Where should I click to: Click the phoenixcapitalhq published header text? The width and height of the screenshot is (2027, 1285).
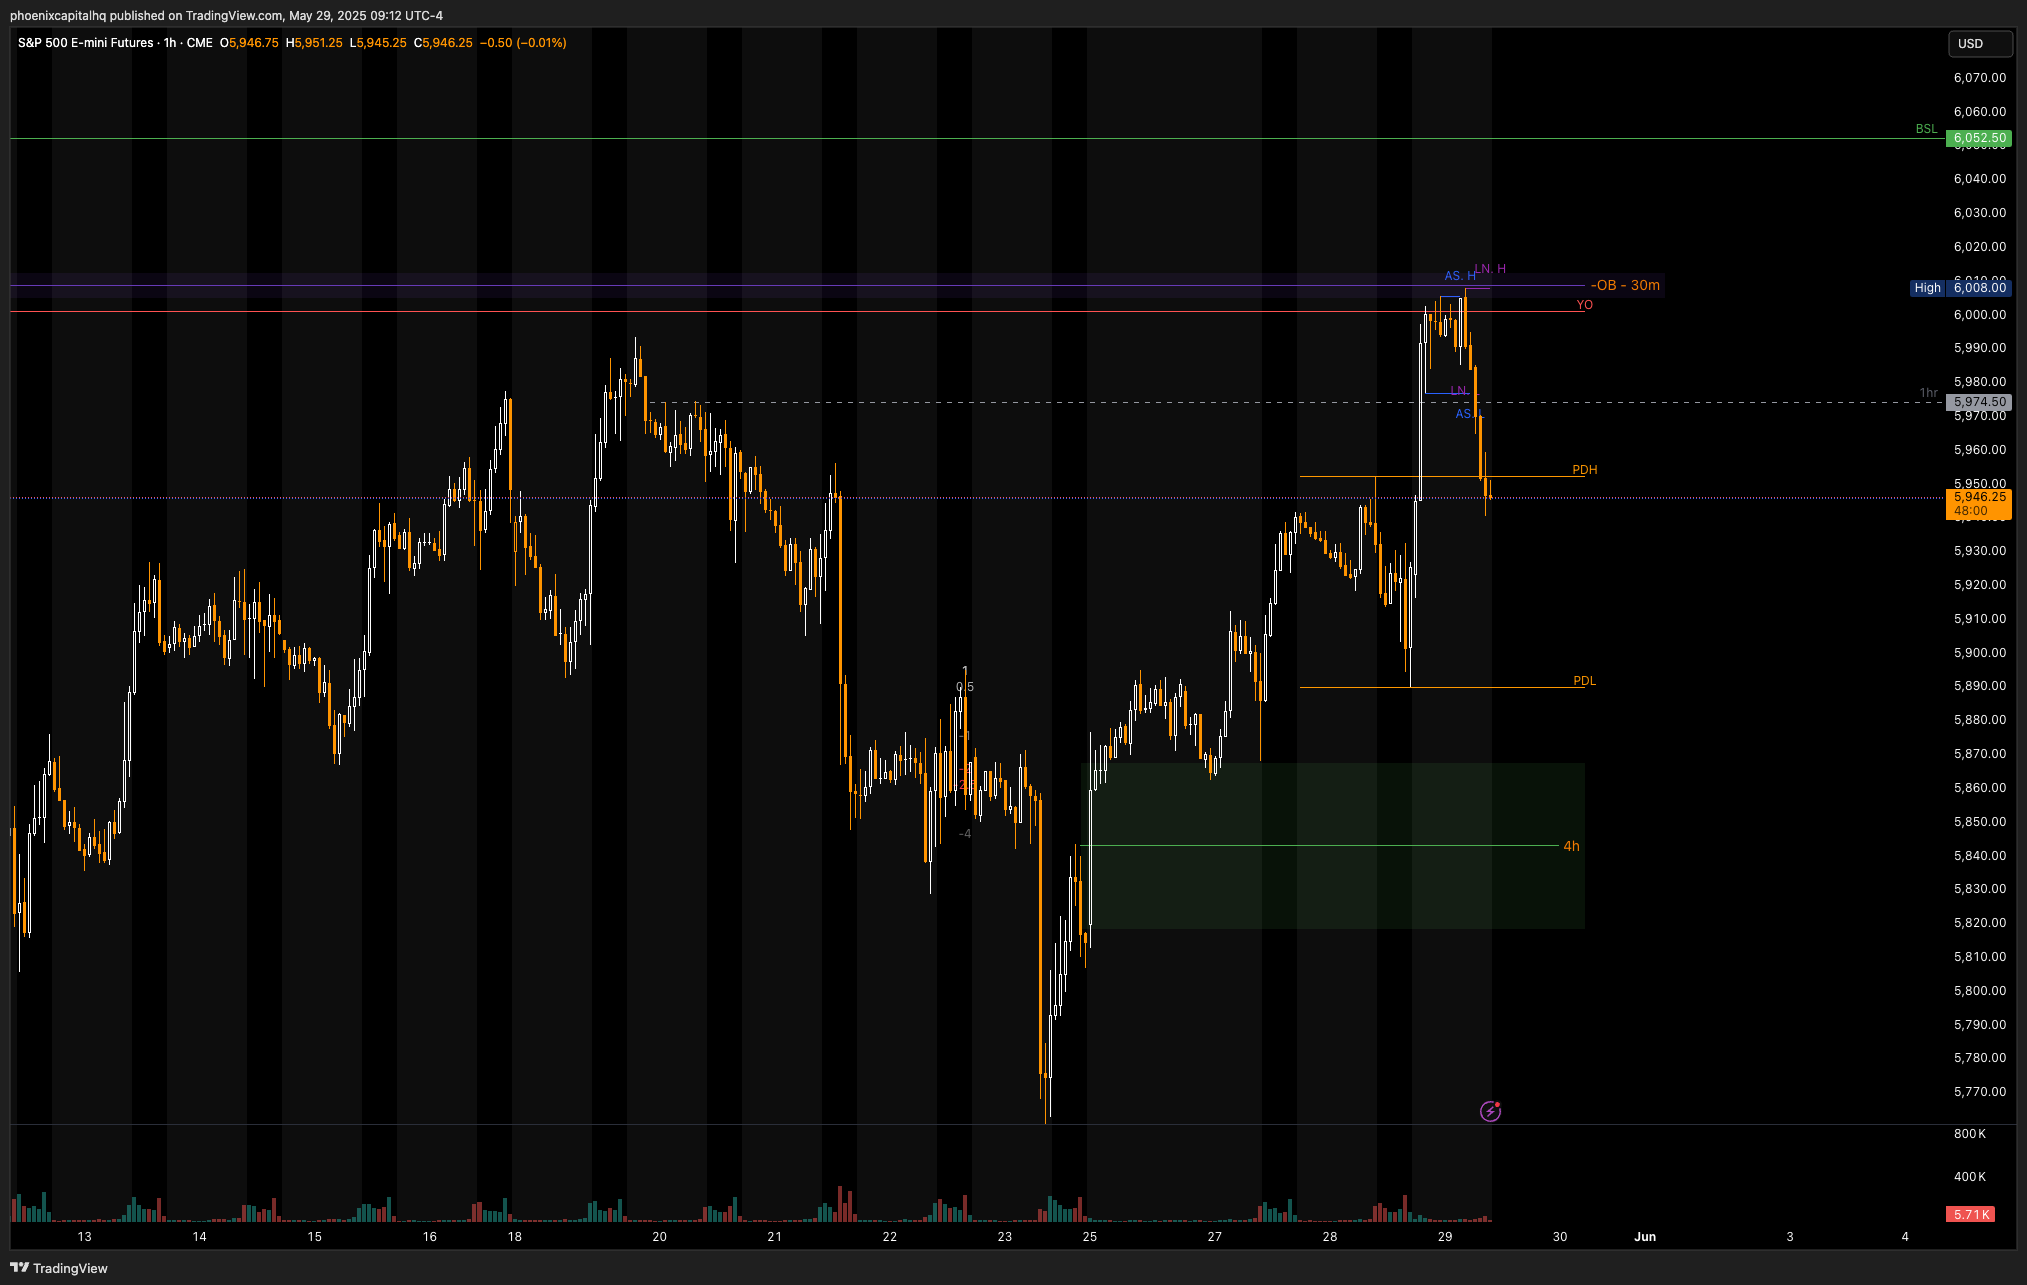click(x=226, y=15)
